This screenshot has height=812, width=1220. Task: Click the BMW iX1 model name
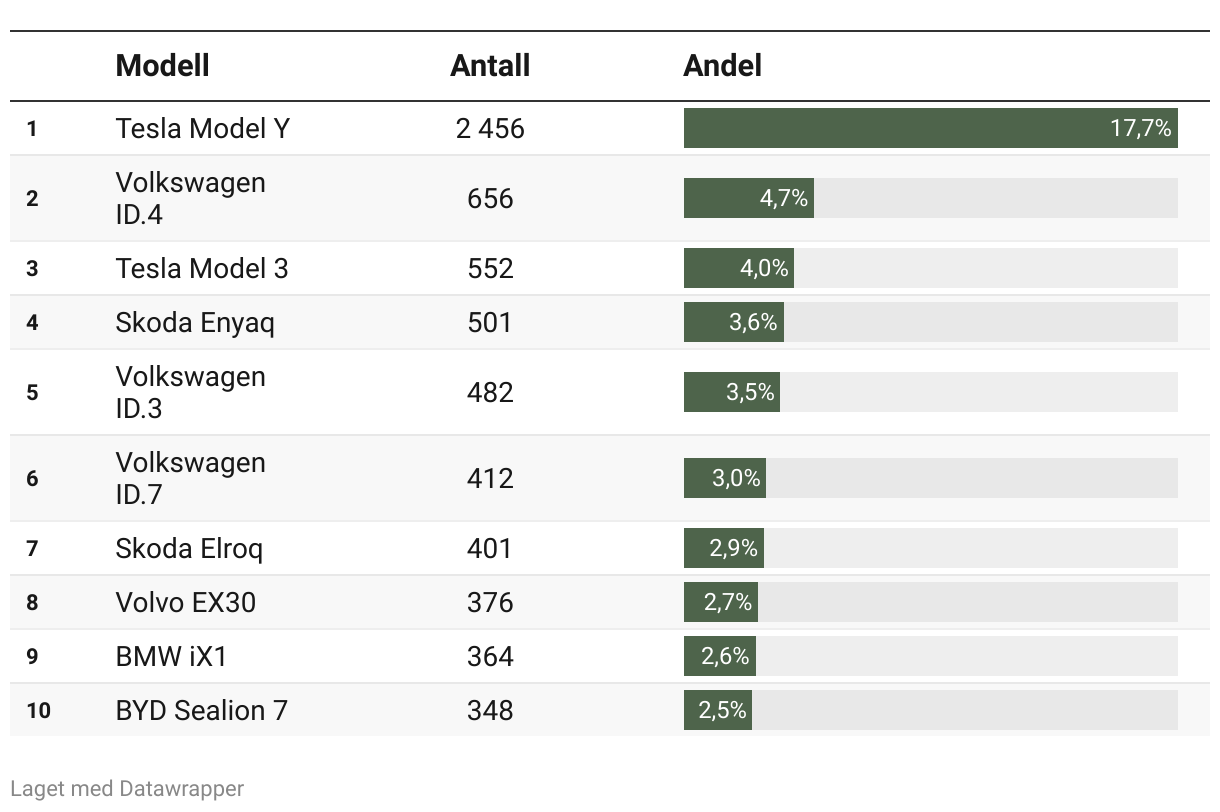click(x=171, y=656)
